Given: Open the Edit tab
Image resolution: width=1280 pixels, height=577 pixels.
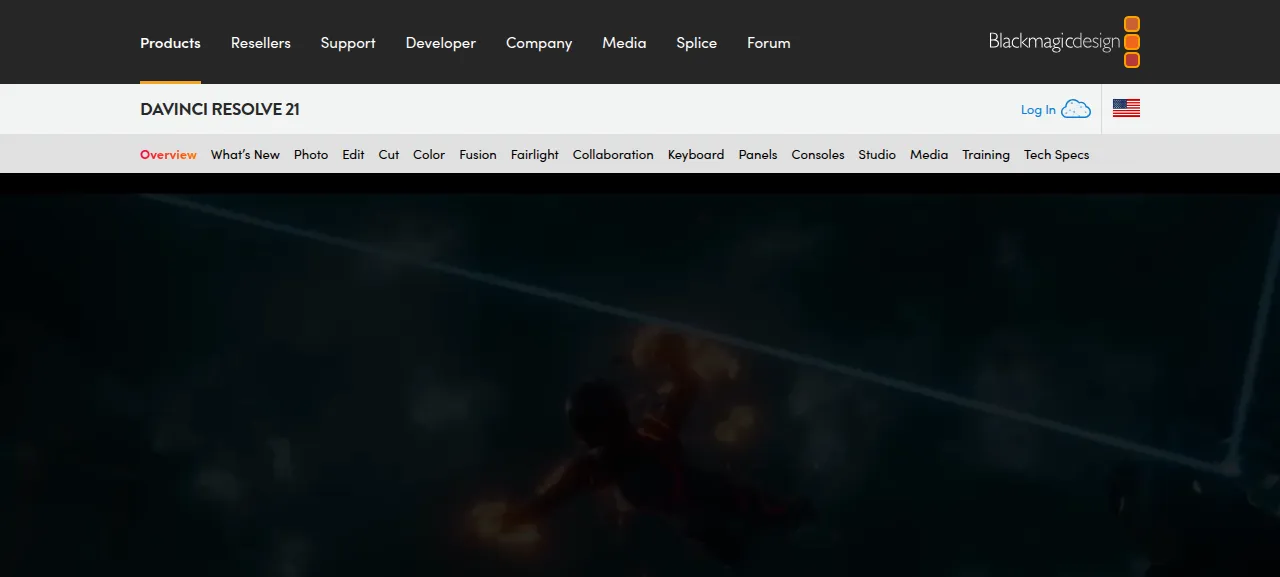Looking at the screenshot, I should [x=353, y=154].
